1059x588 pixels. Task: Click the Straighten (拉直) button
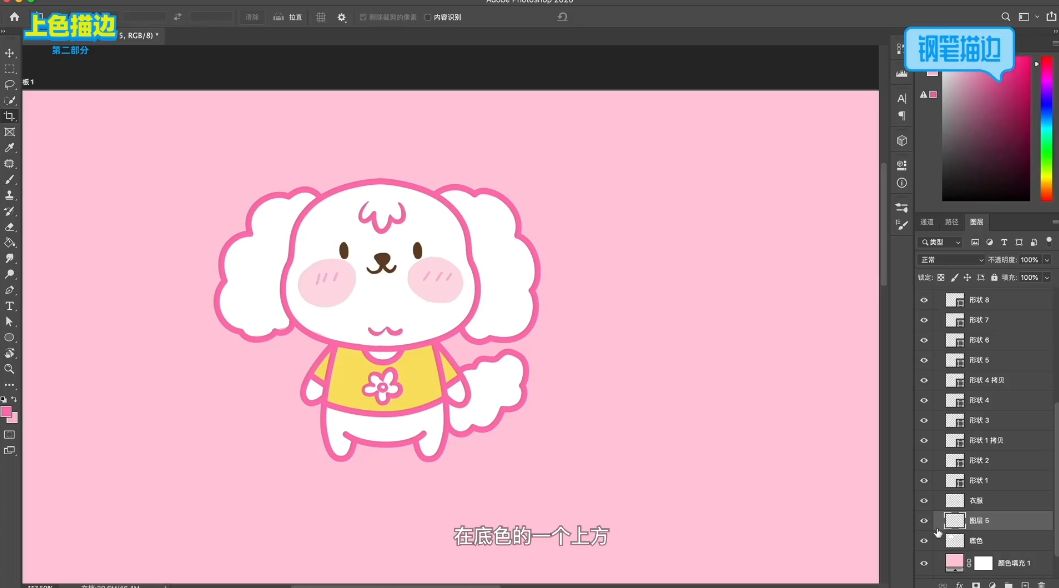(x=288, y=17)
